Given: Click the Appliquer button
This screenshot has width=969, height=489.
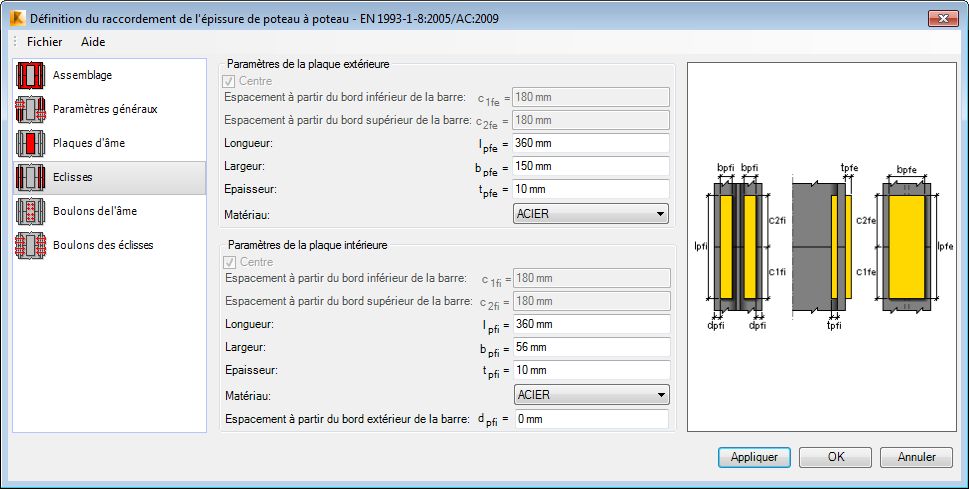Looking at the screenshot, I should tap(754, 457).
